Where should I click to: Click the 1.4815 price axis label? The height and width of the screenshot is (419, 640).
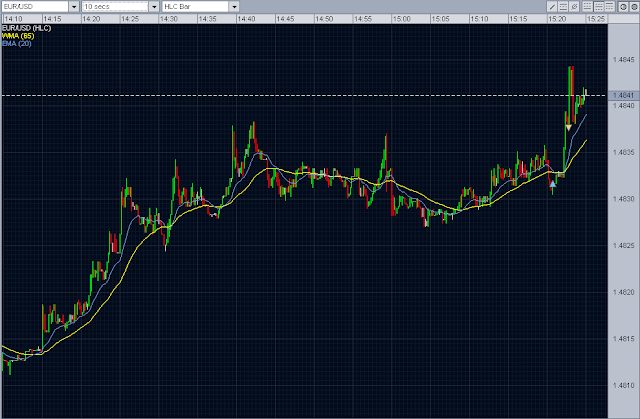623,339
